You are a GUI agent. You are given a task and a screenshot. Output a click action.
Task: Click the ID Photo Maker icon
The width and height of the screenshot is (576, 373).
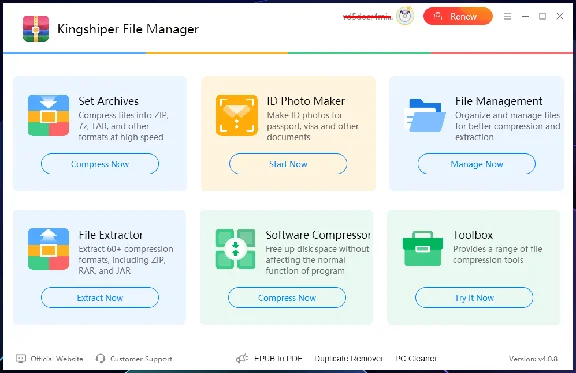click(237, 115)
